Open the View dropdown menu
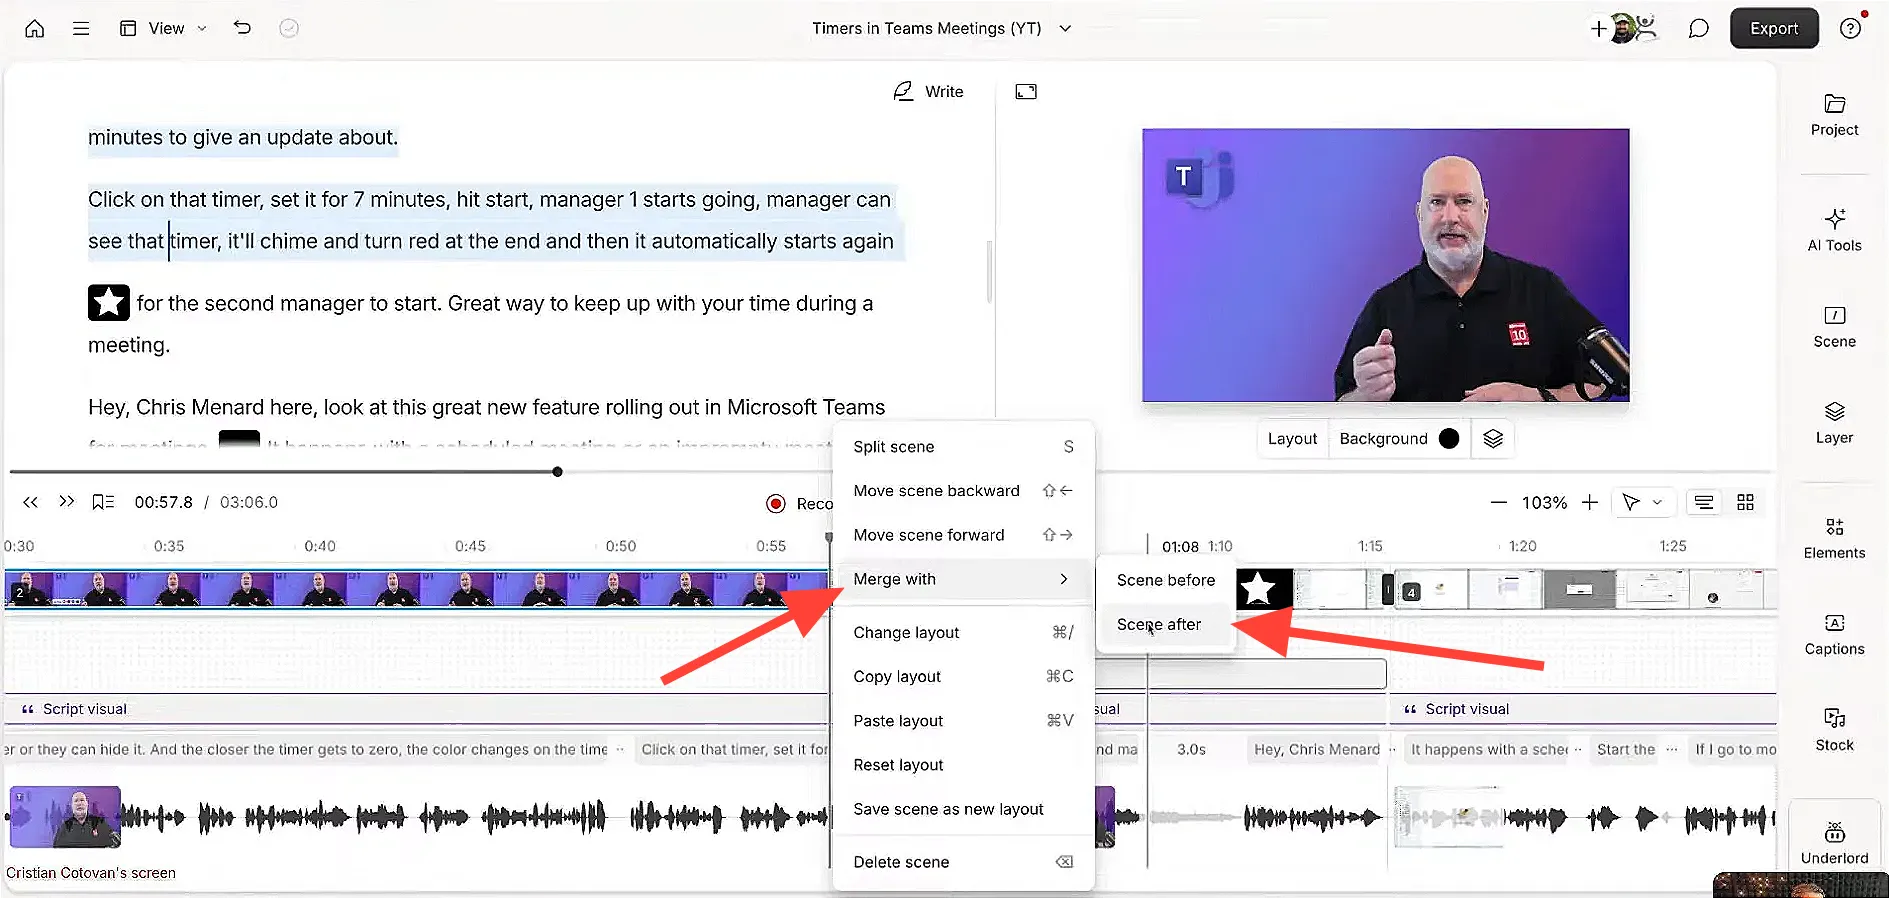The image size is (1889, 898). 163,28
